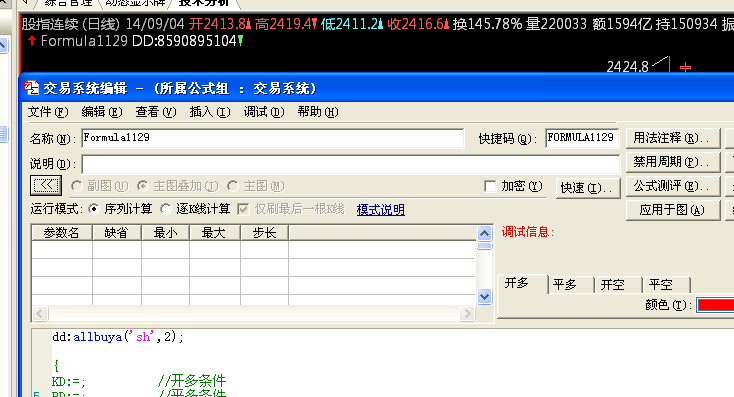Click parameter table scroll left arrow
Viewport: 734px width, 397px height.
[40, 313]
